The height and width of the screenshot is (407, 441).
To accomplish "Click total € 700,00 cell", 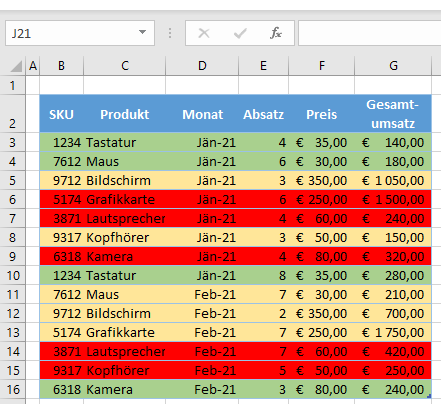I will (x=393, y=313).
